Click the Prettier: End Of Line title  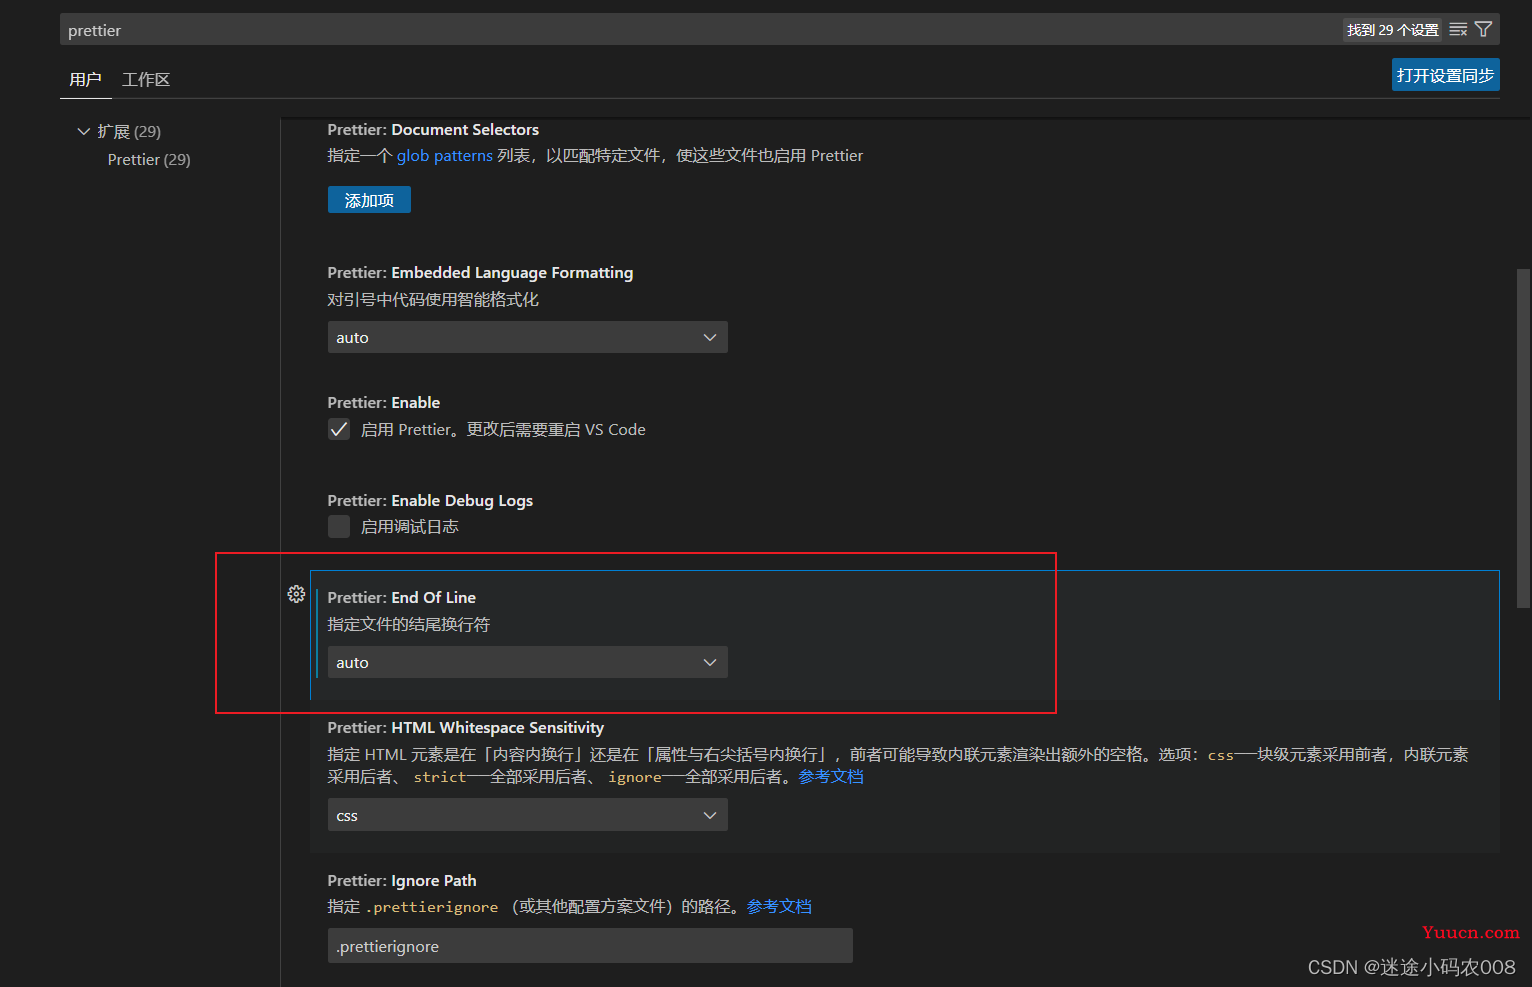402,598
